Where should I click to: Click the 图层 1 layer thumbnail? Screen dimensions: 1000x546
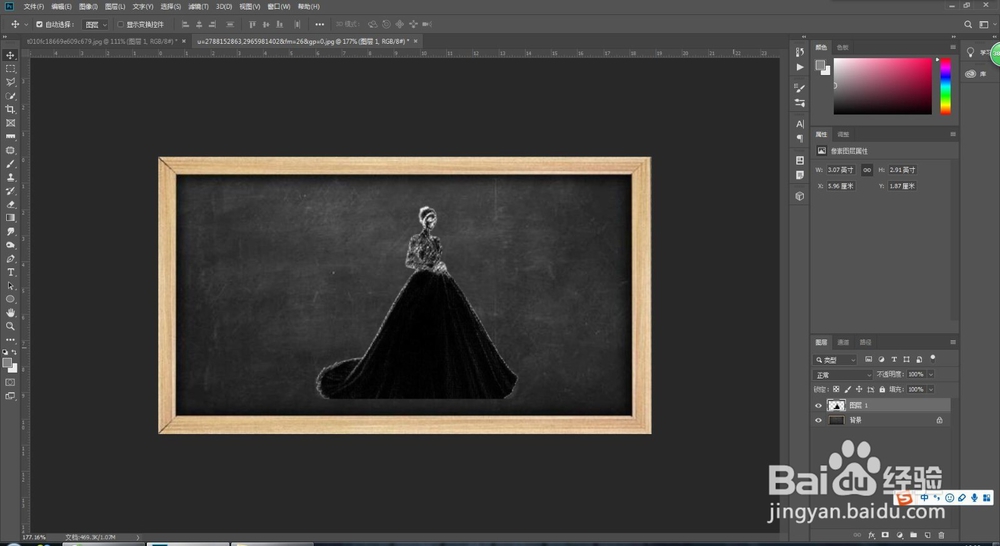point(836,406)
